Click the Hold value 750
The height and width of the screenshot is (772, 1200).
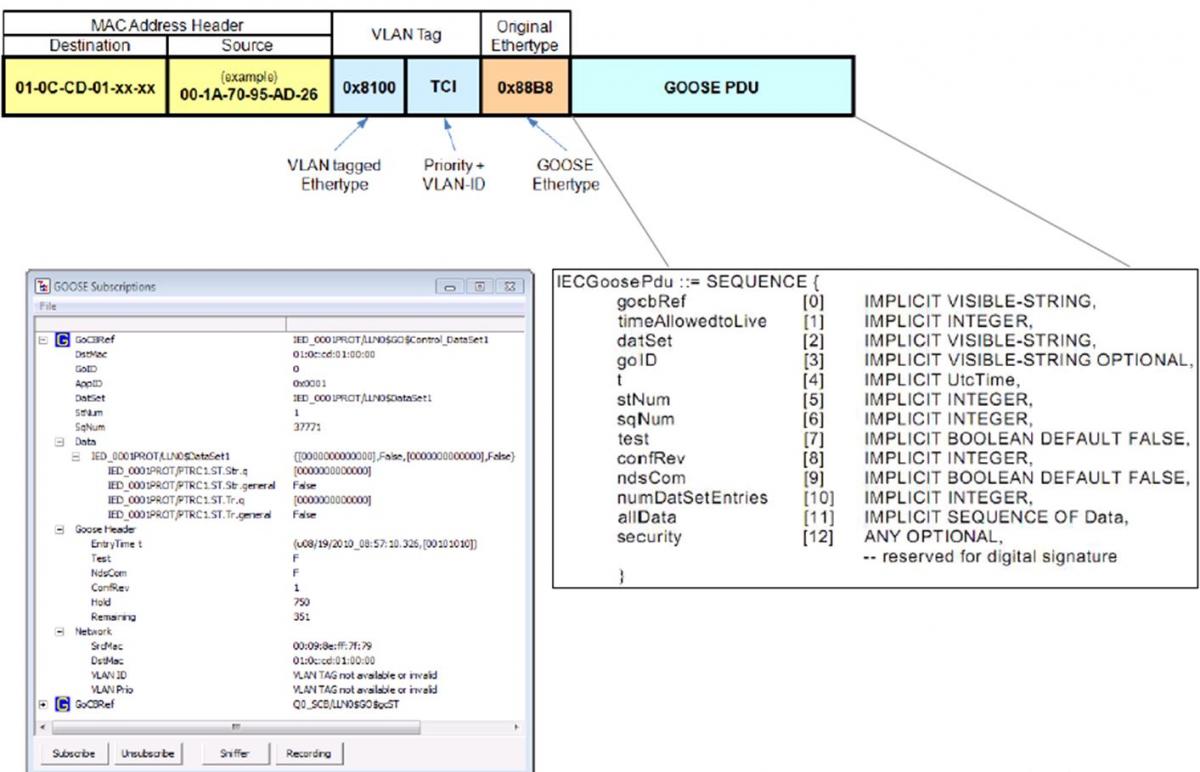tap(300, 603)
